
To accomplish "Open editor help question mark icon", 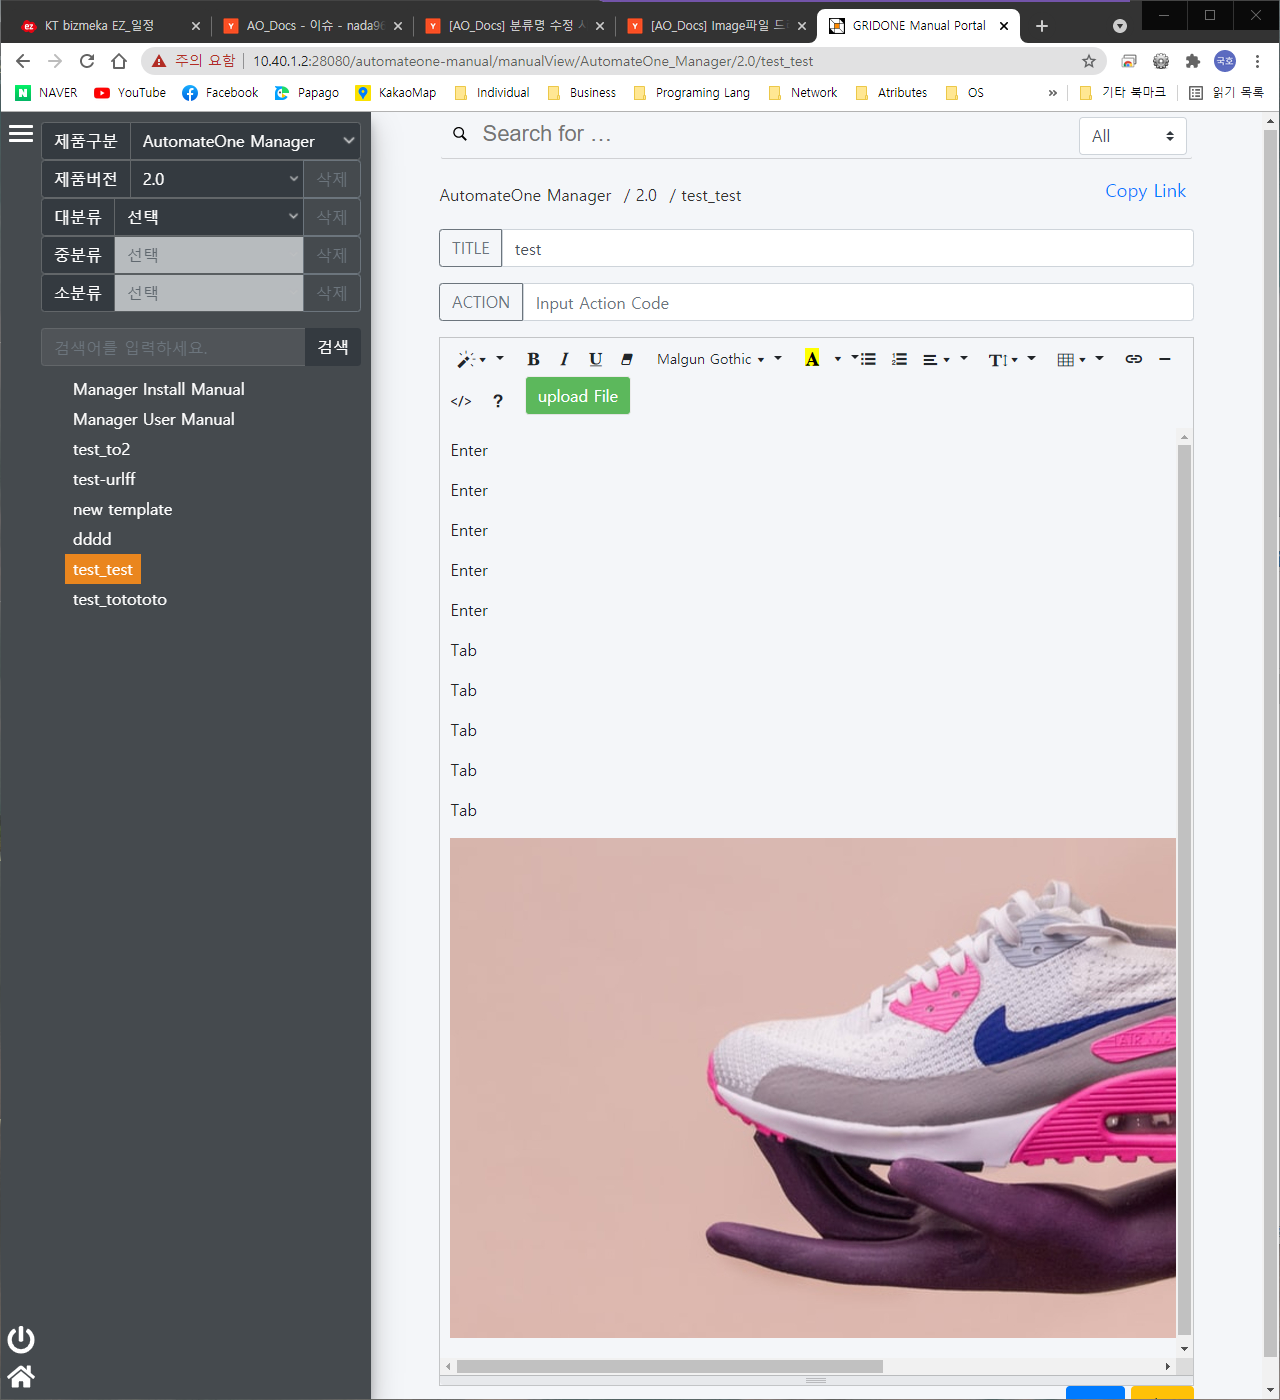I will (x=498, y=401).
